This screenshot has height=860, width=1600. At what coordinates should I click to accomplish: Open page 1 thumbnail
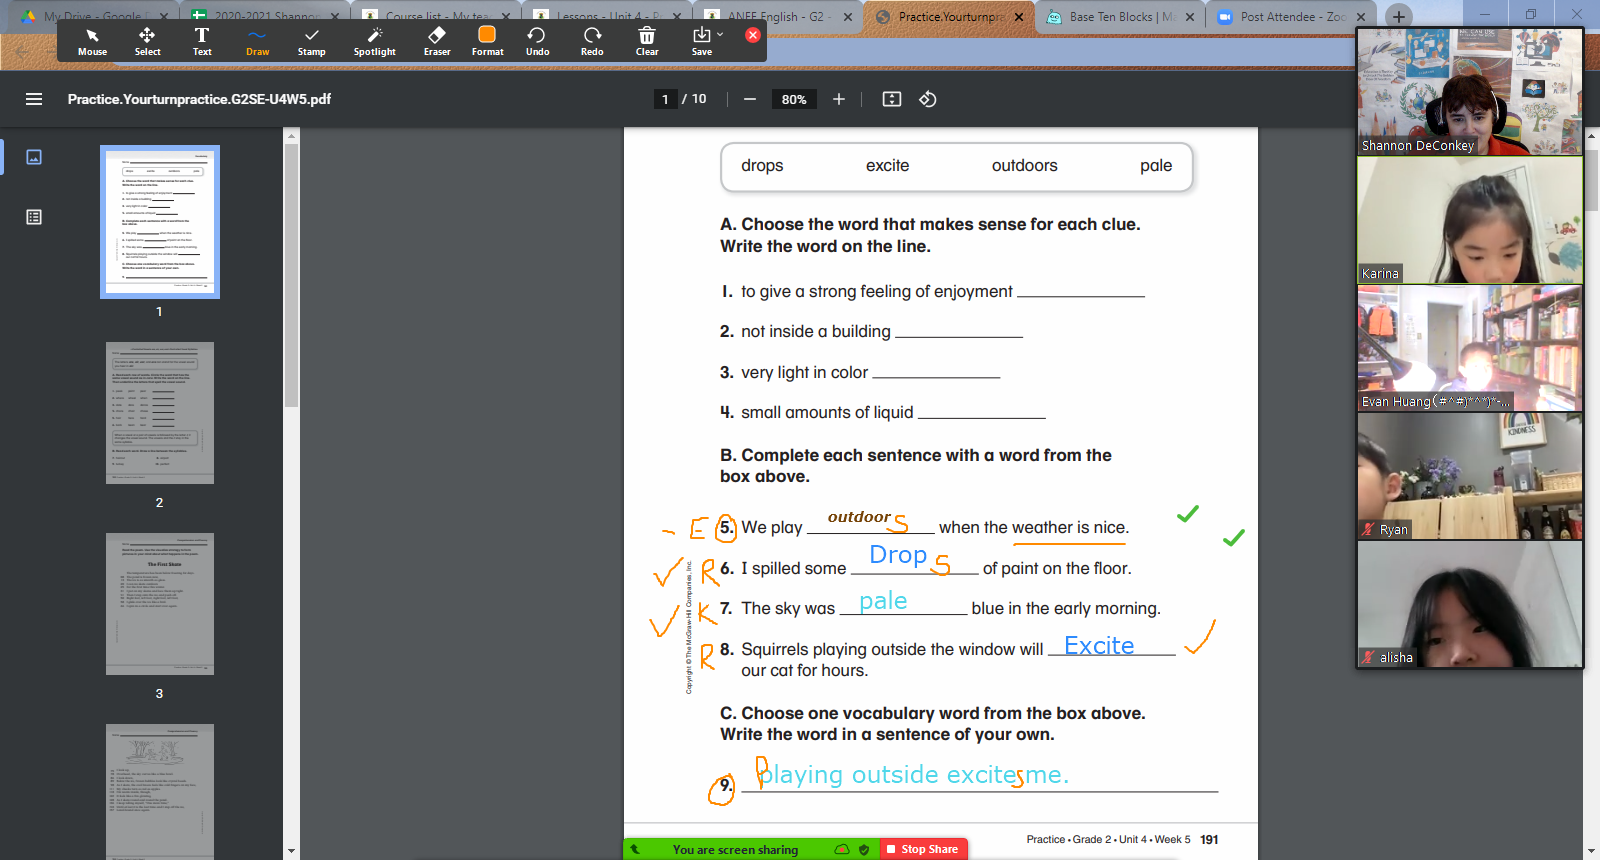[x=160, y=222]
